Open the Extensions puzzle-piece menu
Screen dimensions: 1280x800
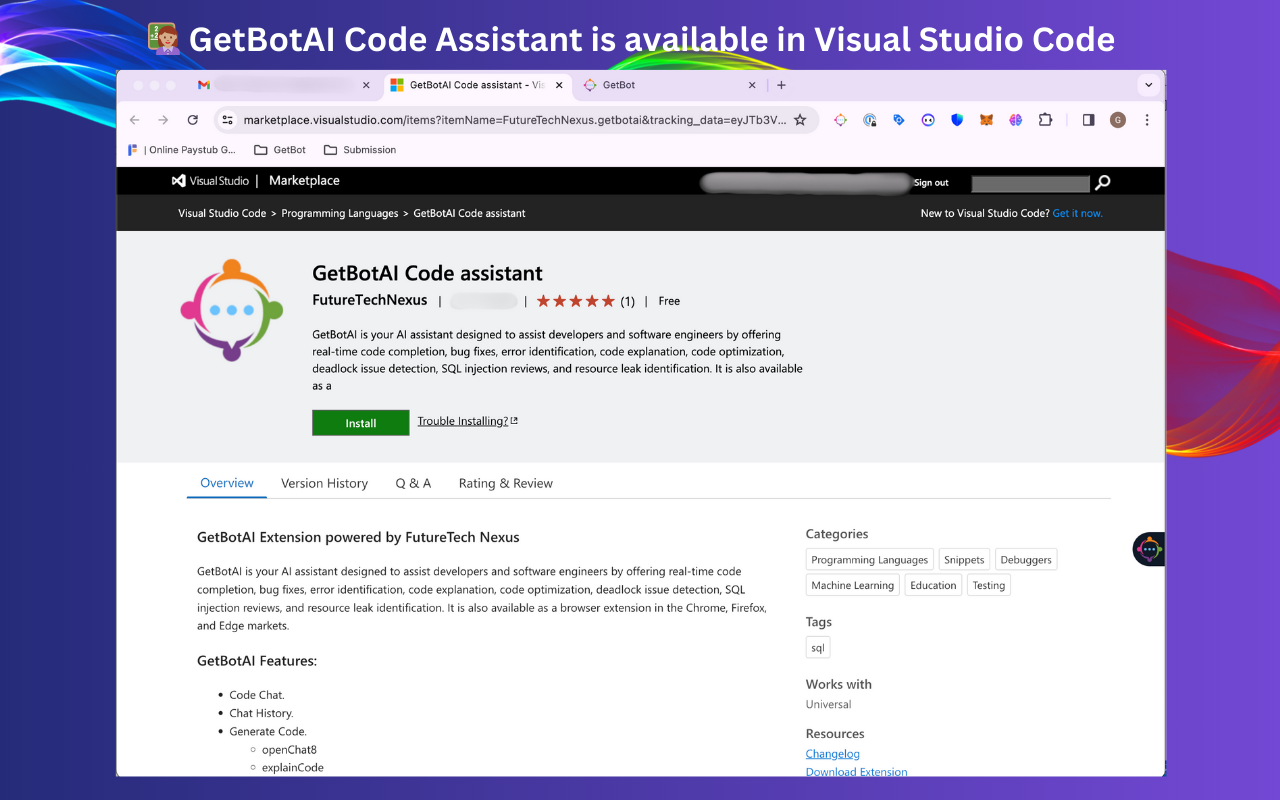[1045, 120]
